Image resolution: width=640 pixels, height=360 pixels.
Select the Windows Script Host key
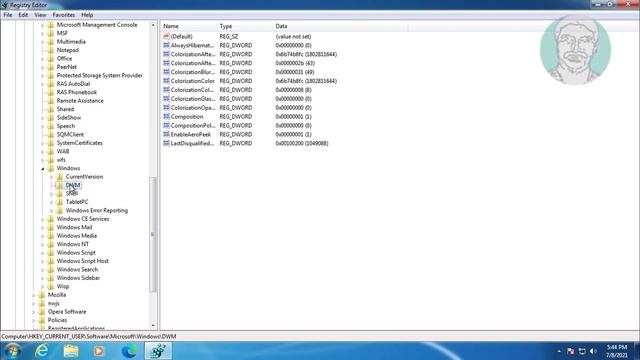[x=82, y=261]
